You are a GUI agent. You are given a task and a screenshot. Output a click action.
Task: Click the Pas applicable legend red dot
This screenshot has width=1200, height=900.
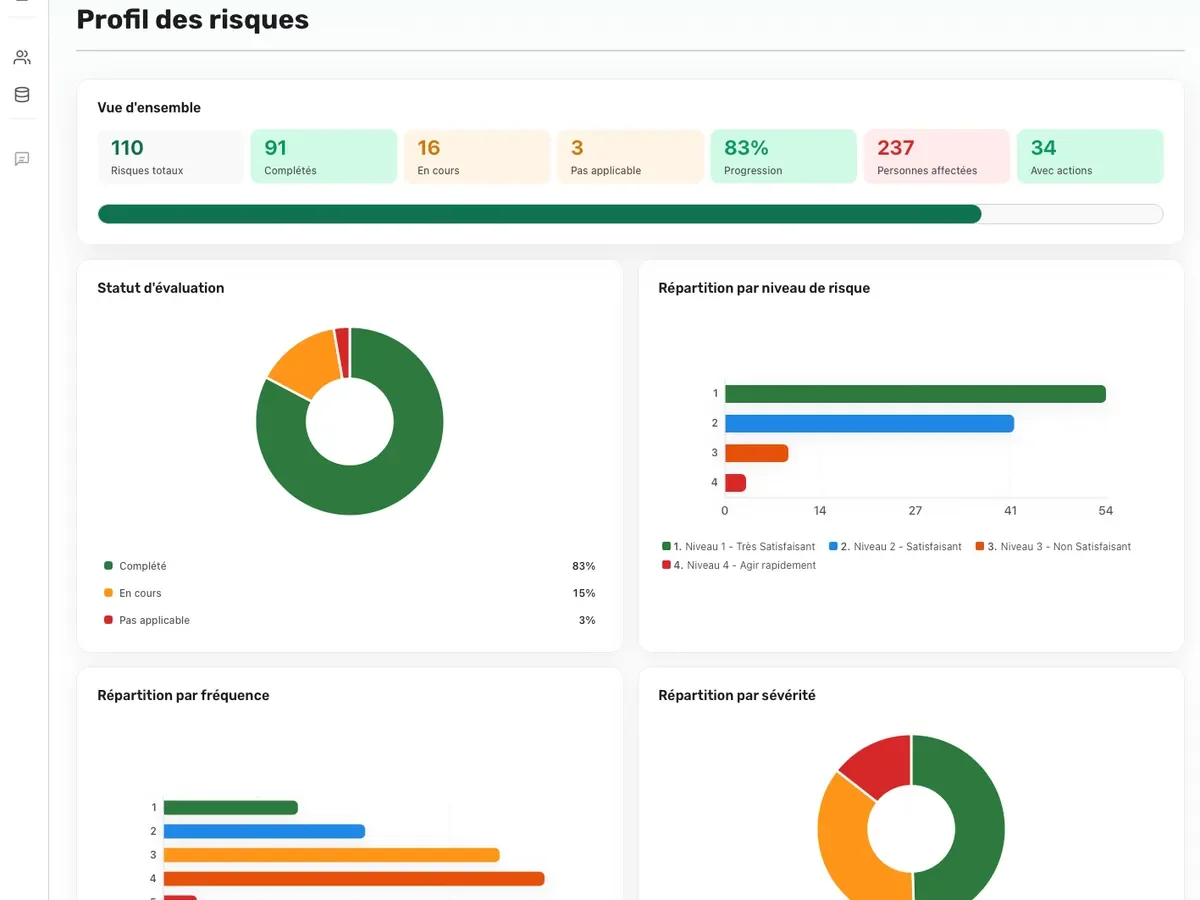click(x=108, y=620)
